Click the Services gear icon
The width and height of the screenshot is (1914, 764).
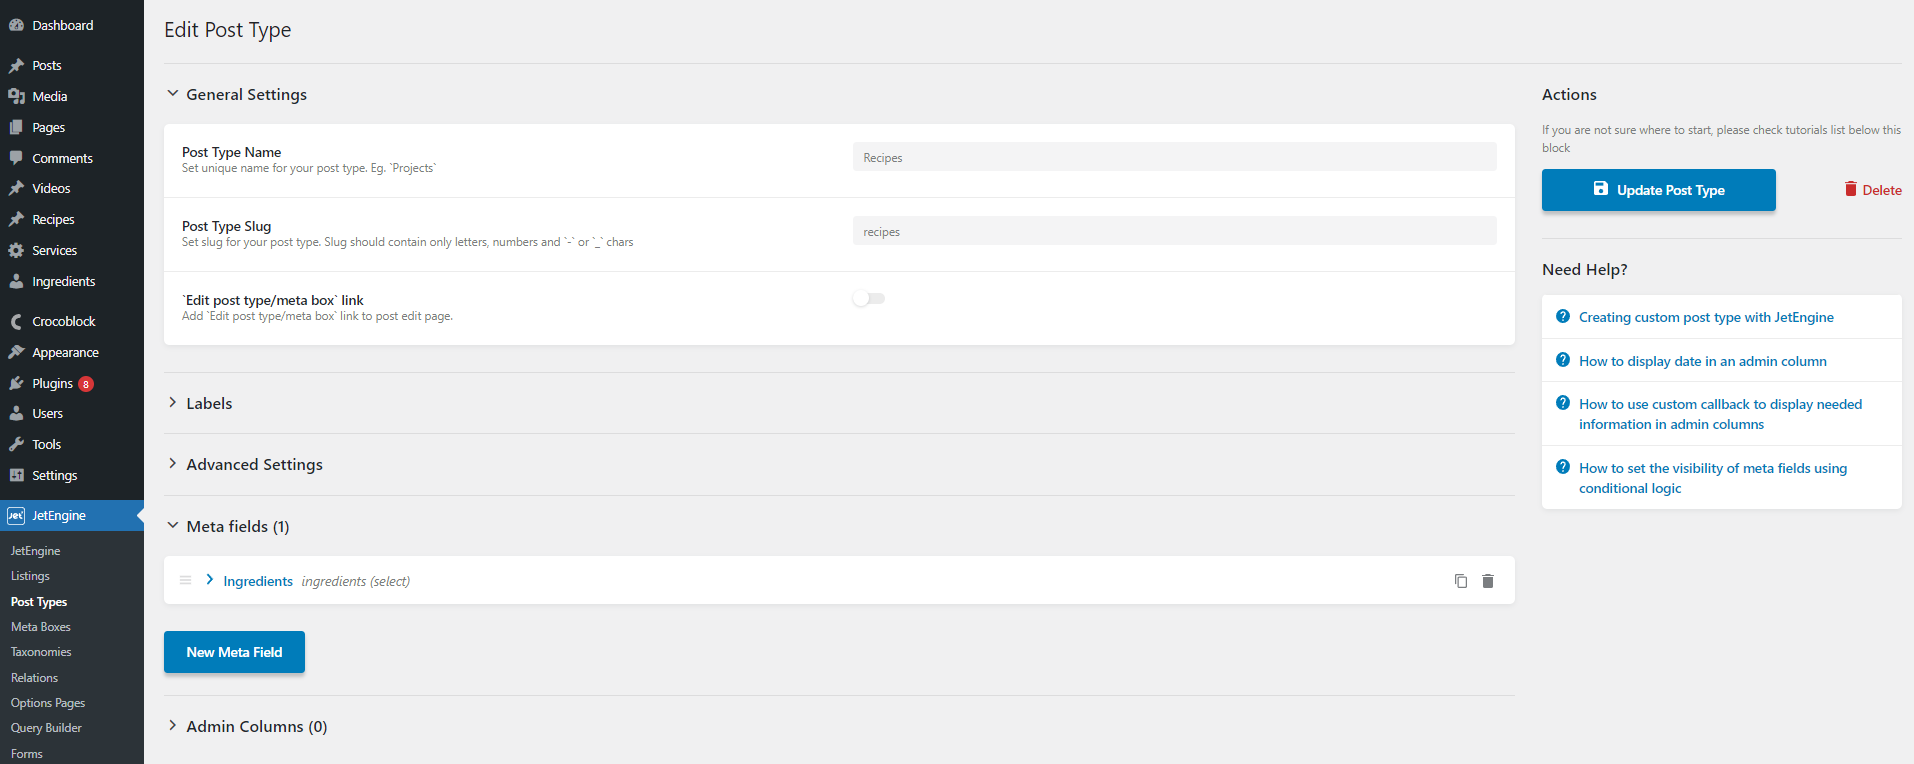click(x=16, y=250)
